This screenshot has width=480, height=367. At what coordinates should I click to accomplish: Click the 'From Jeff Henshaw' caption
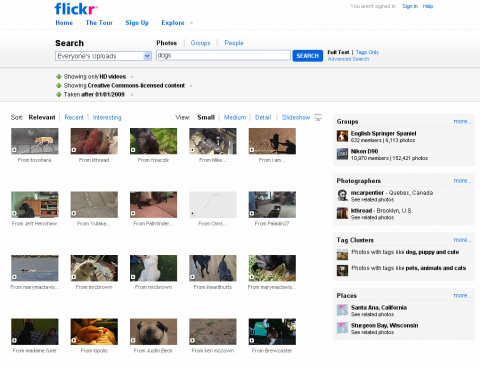click(34, 224)
